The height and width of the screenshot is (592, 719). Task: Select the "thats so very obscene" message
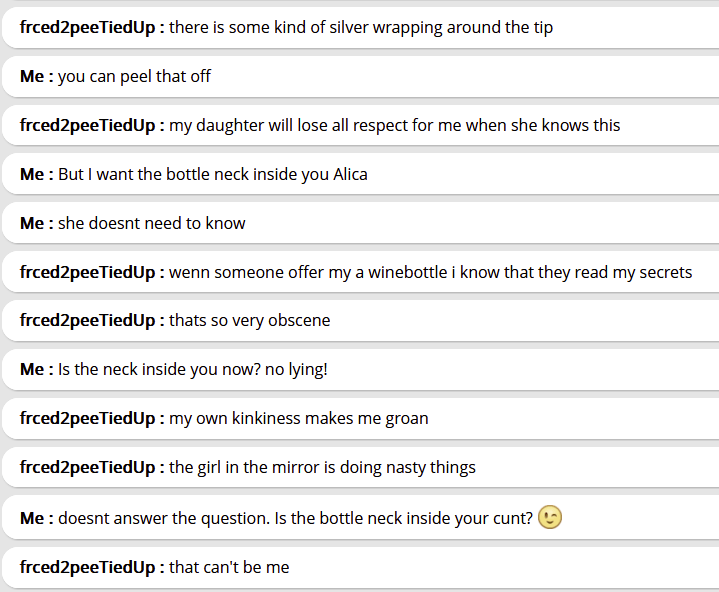pos(249,321)
